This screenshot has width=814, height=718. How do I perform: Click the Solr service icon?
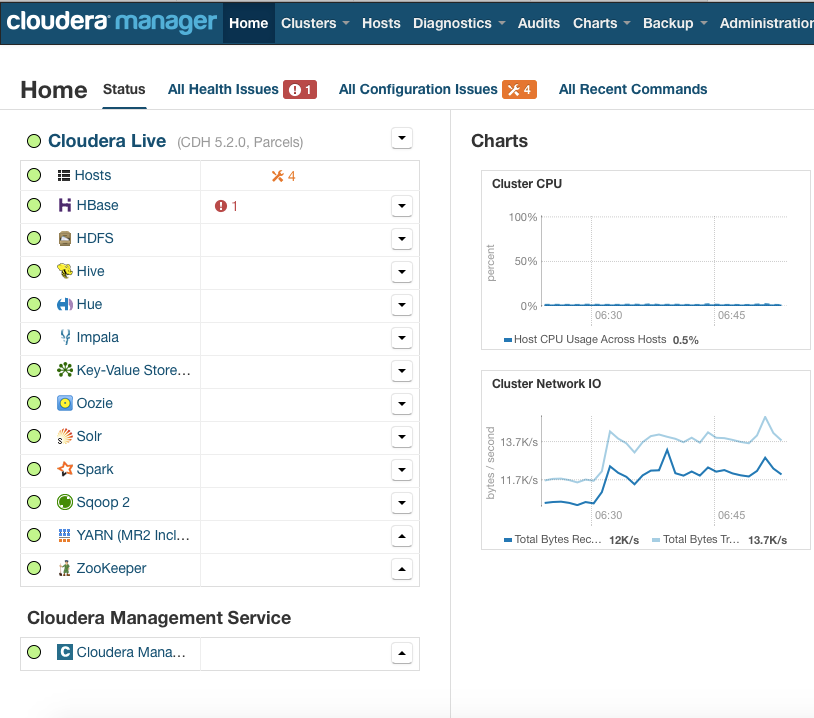click(64, 436)
